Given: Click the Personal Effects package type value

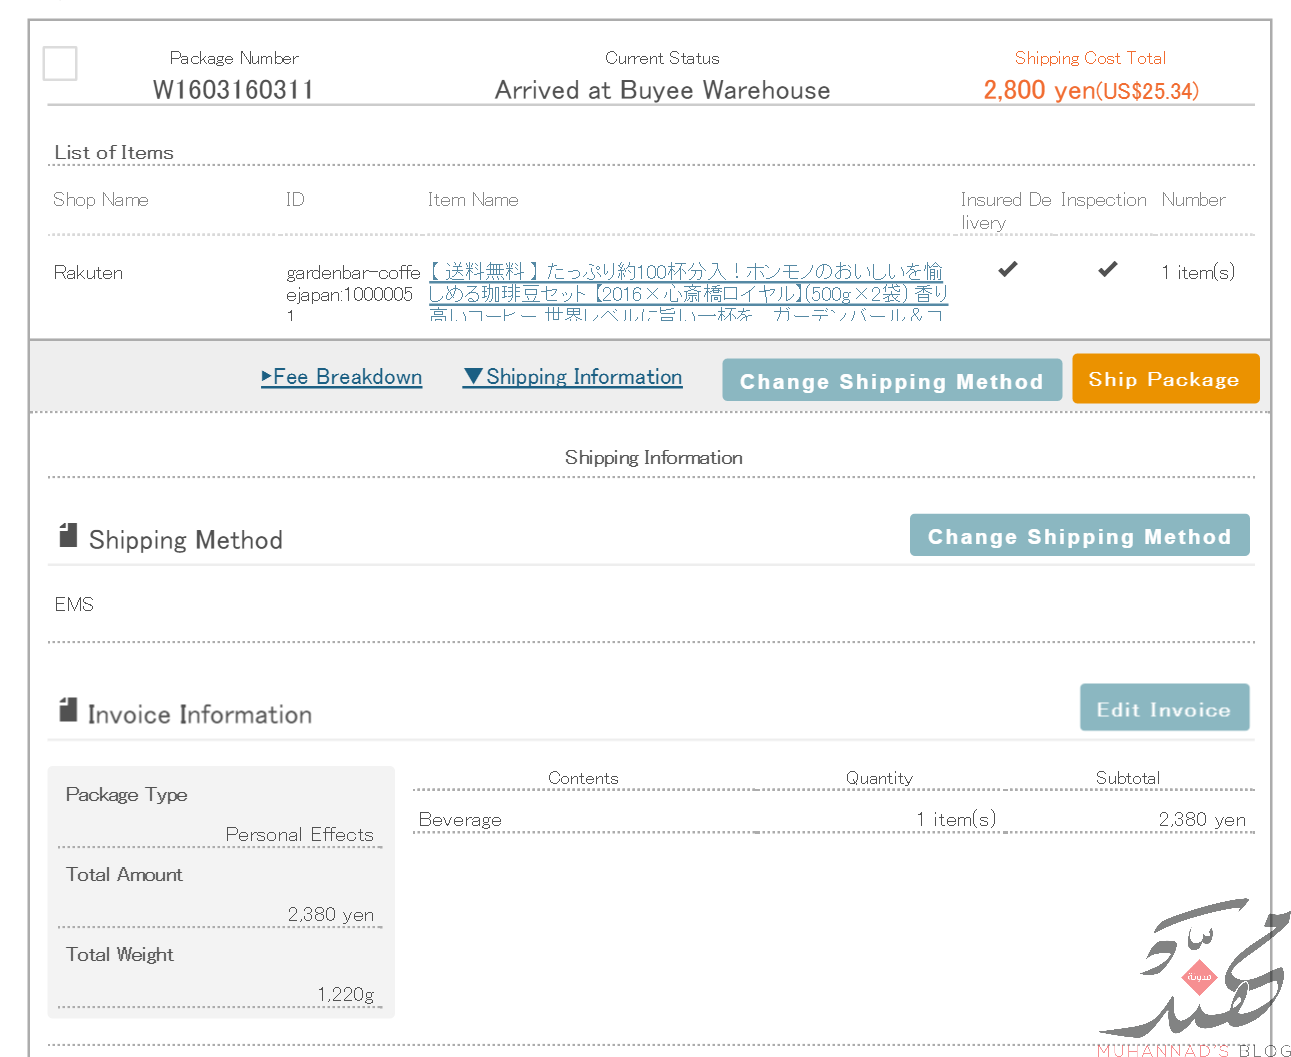Looking at the screenshot, I should [299, 834].
